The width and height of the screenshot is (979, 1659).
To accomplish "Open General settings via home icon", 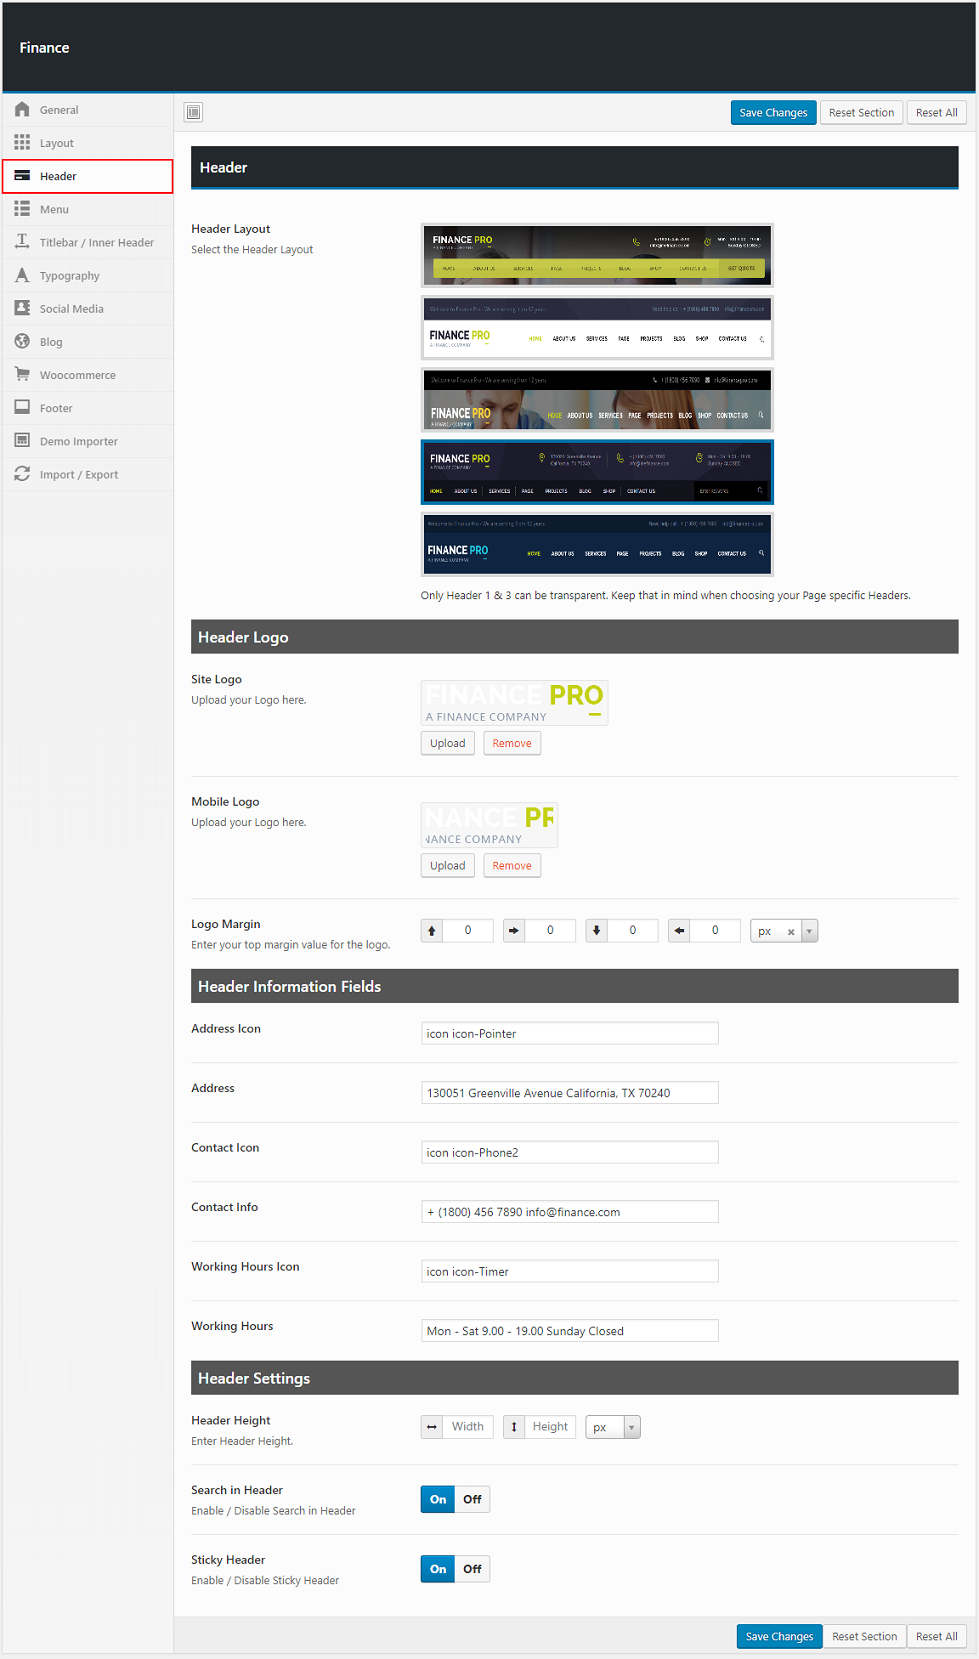I will point(22,110).
